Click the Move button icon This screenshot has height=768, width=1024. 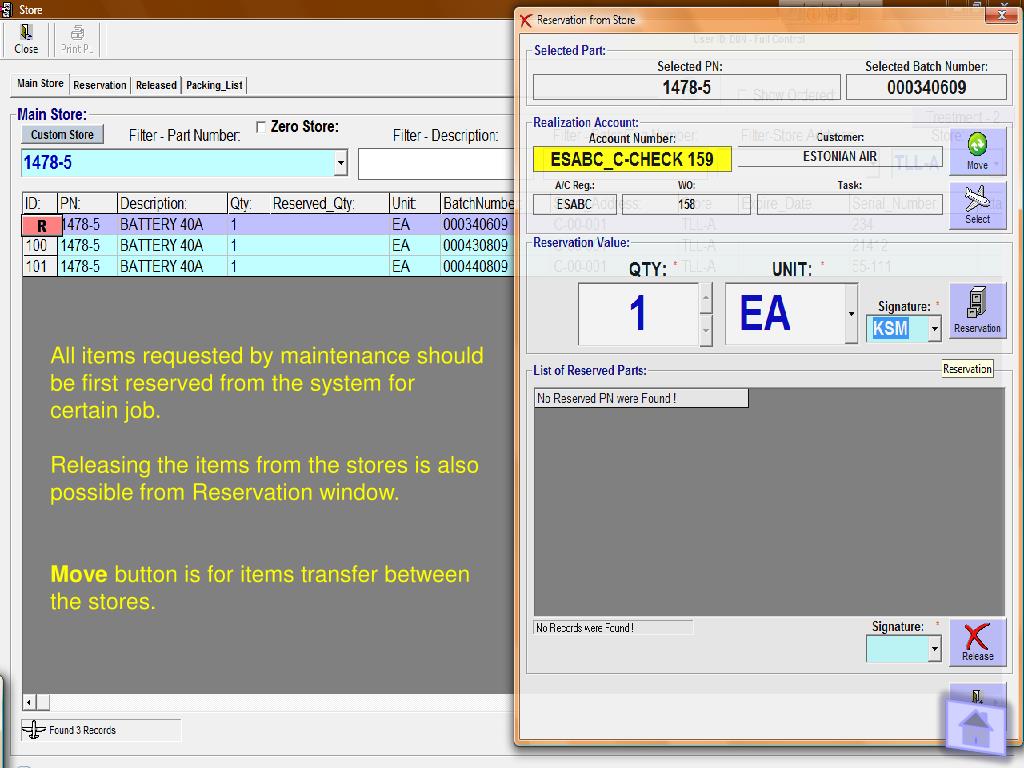click(977, 151)
